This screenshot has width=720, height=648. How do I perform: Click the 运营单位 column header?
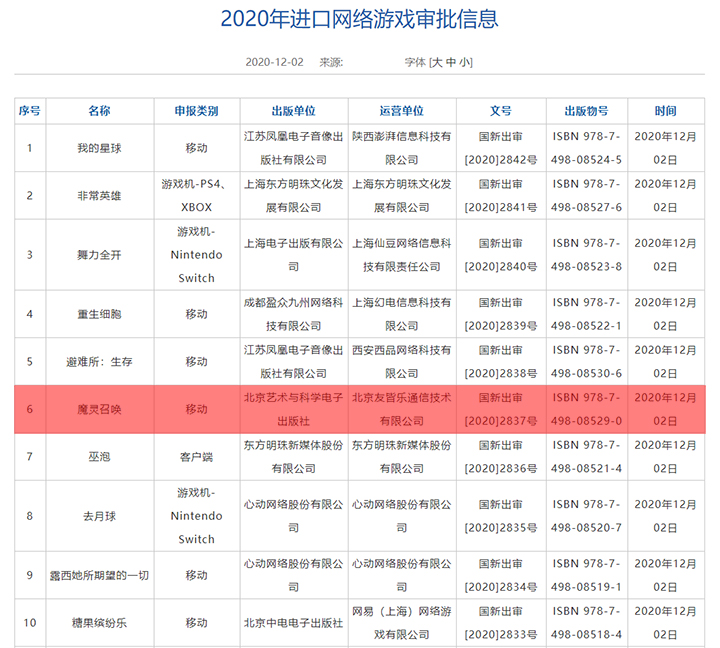pos(401,111)
